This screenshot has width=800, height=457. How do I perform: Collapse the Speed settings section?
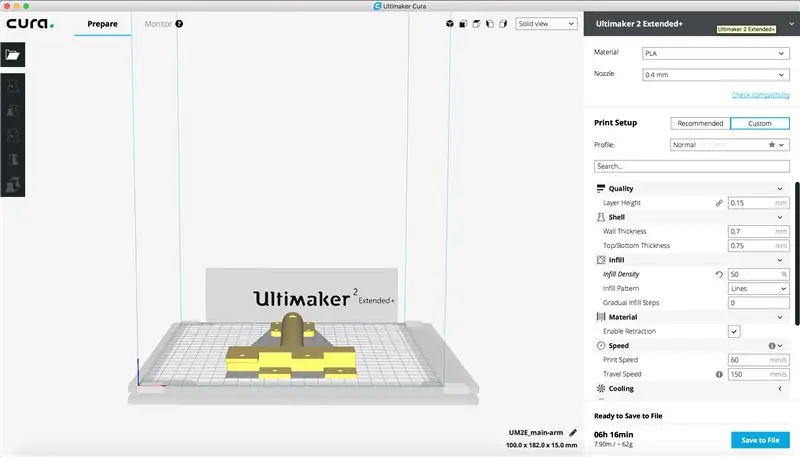(780, 346)
